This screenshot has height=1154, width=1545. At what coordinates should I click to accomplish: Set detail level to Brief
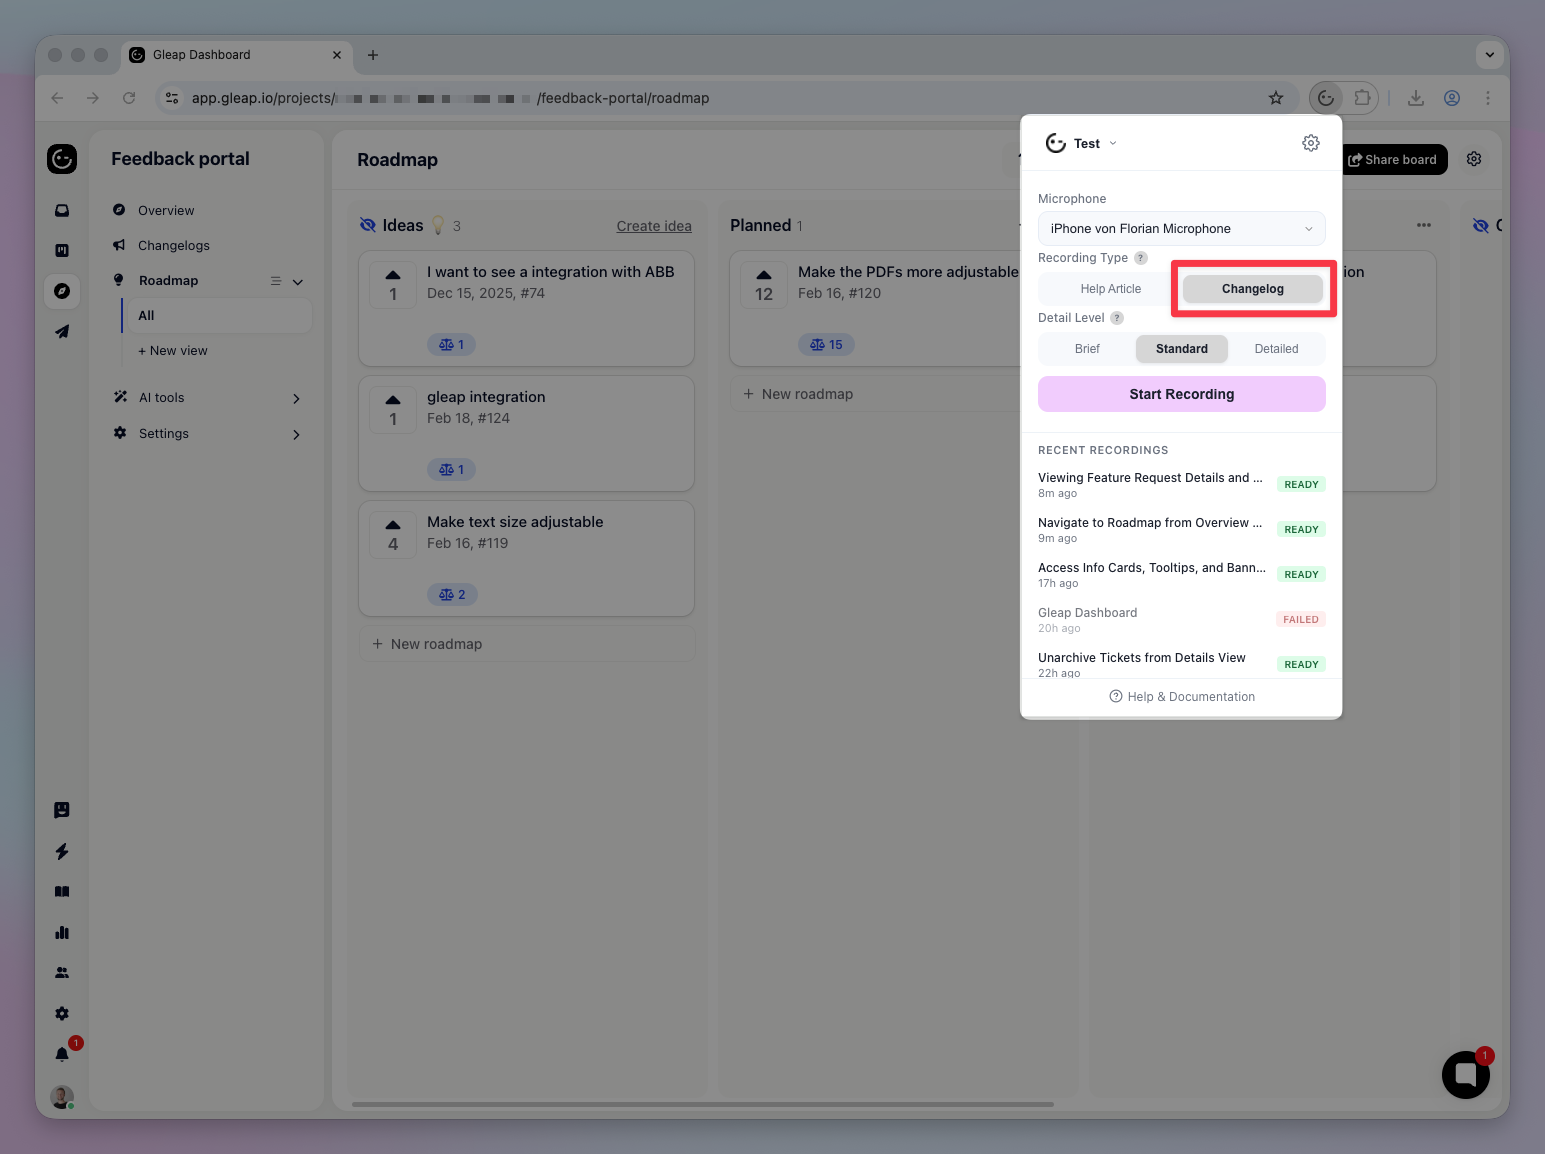pos(1087,349)
